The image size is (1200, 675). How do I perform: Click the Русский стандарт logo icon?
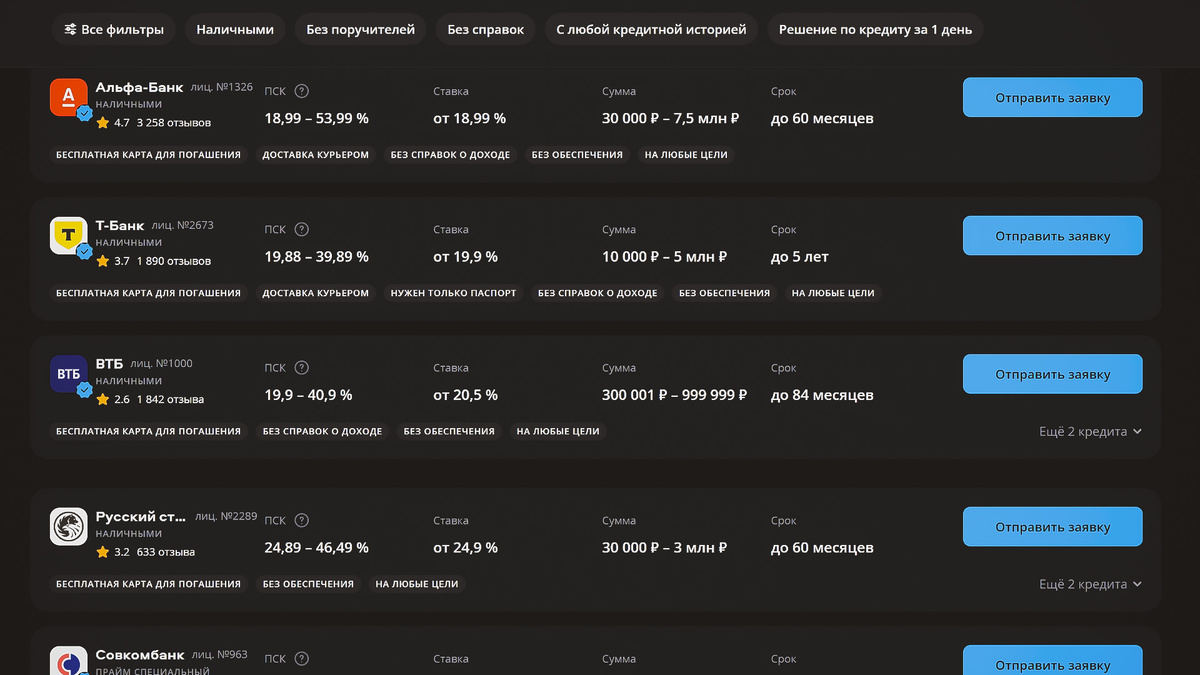pos(69,527)
